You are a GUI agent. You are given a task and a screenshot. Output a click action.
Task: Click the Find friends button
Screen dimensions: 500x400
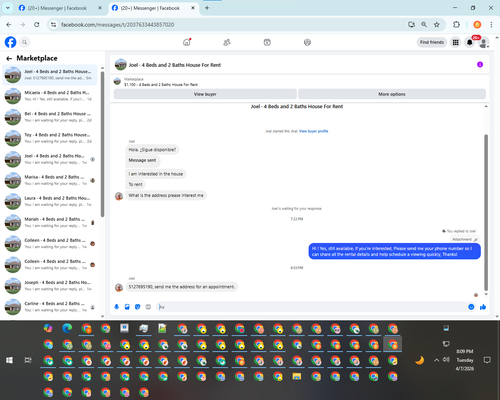[x=432, y=42]
